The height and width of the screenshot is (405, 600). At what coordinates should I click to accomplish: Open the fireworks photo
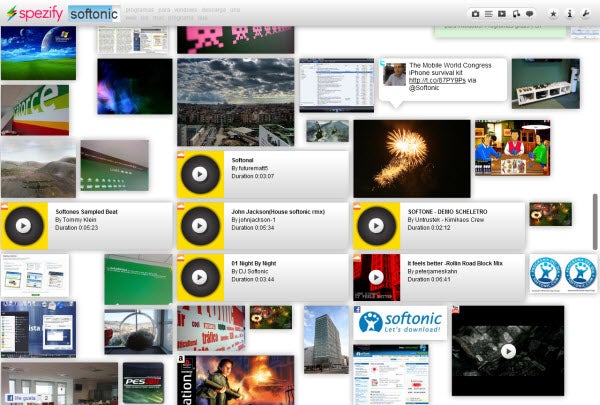[x=412, y=159]
